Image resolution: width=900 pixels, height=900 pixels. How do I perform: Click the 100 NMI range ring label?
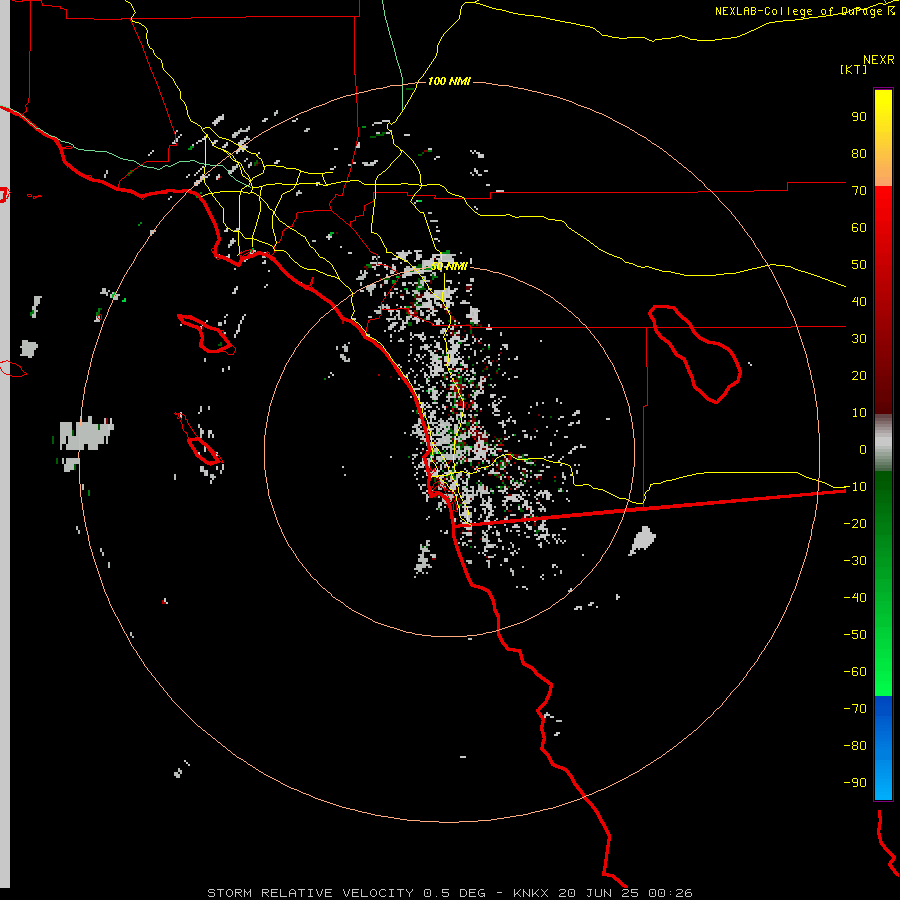[449, 82]
